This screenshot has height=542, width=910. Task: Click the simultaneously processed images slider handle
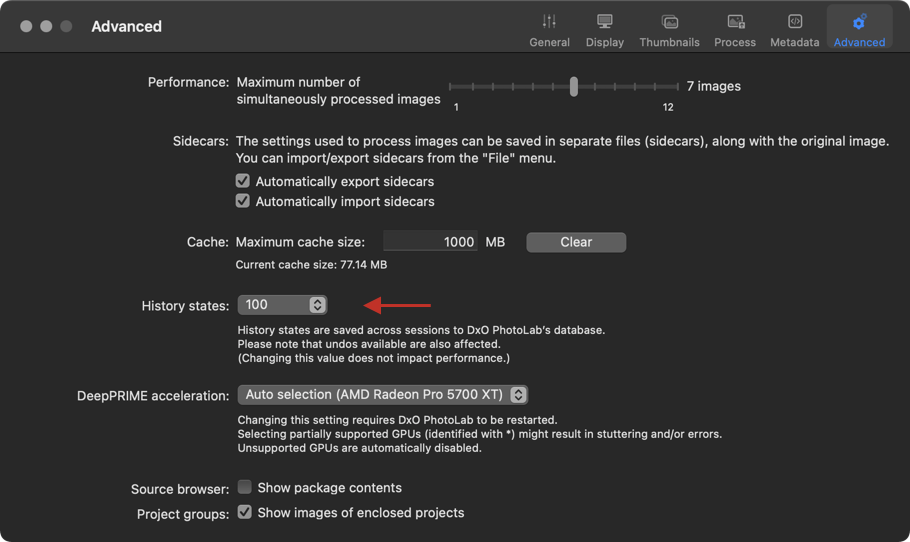[x=573, y=86]
